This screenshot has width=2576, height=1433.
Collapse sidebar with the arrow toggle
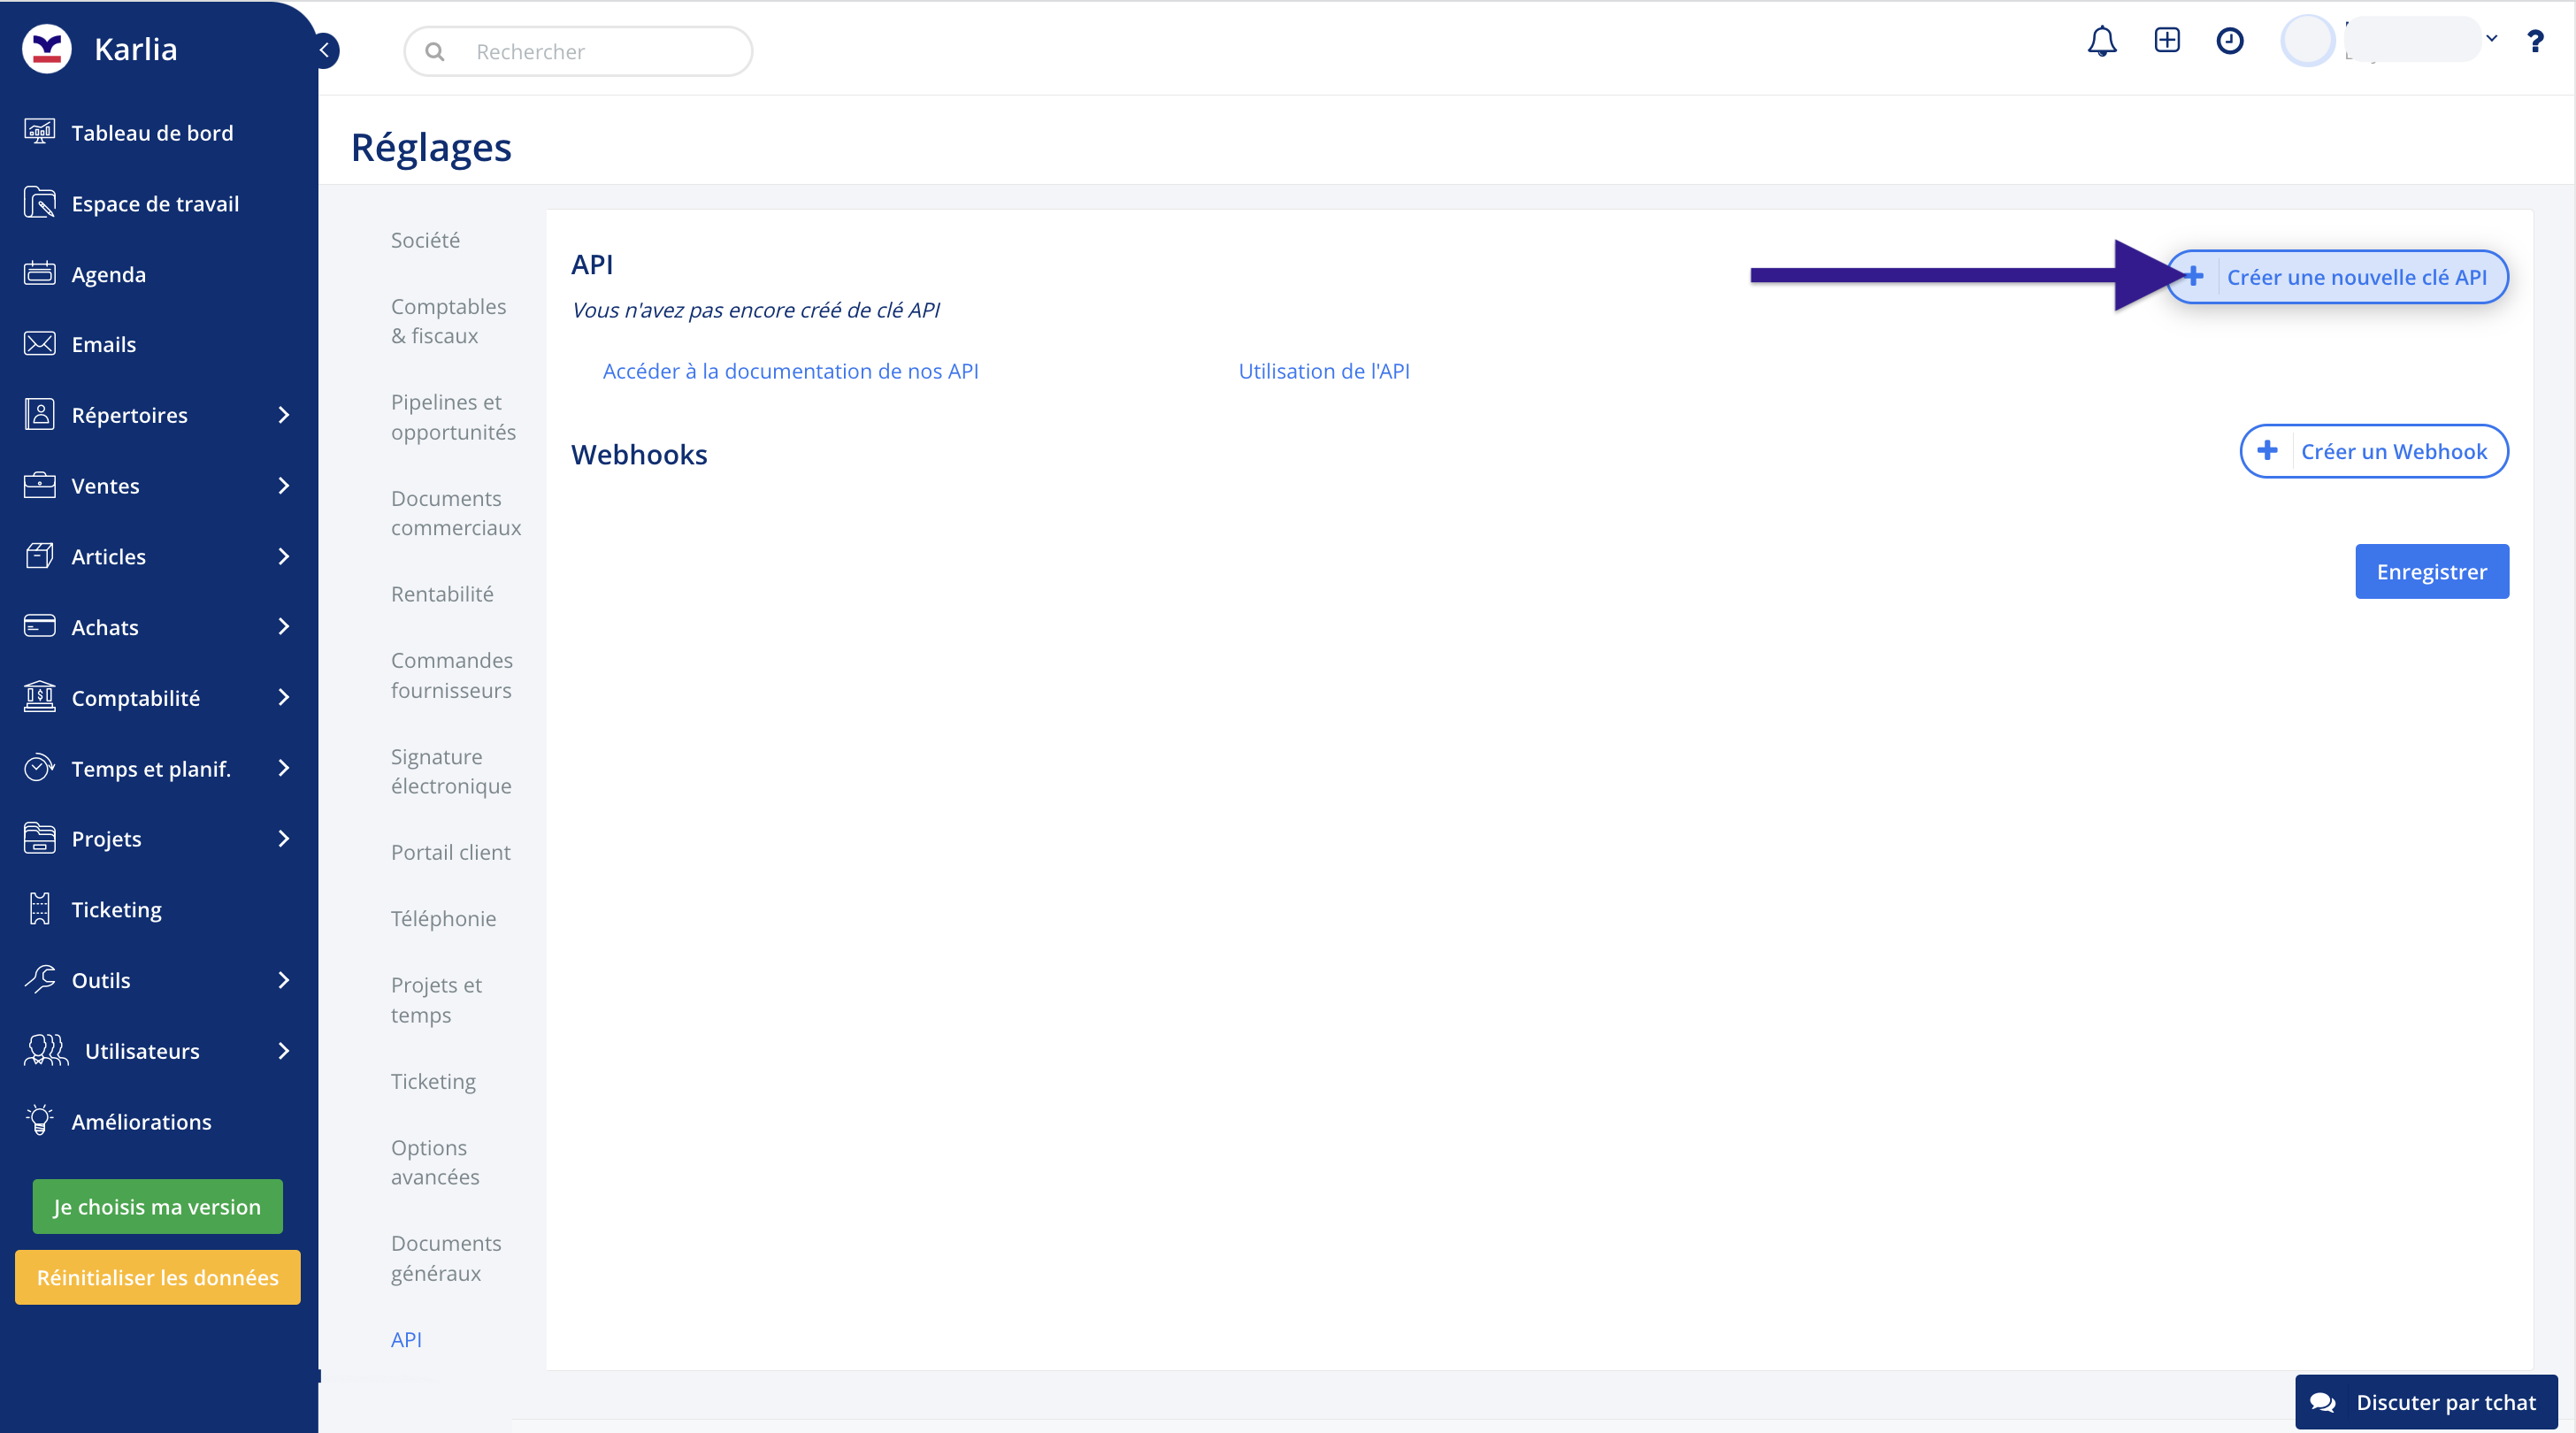325,50
